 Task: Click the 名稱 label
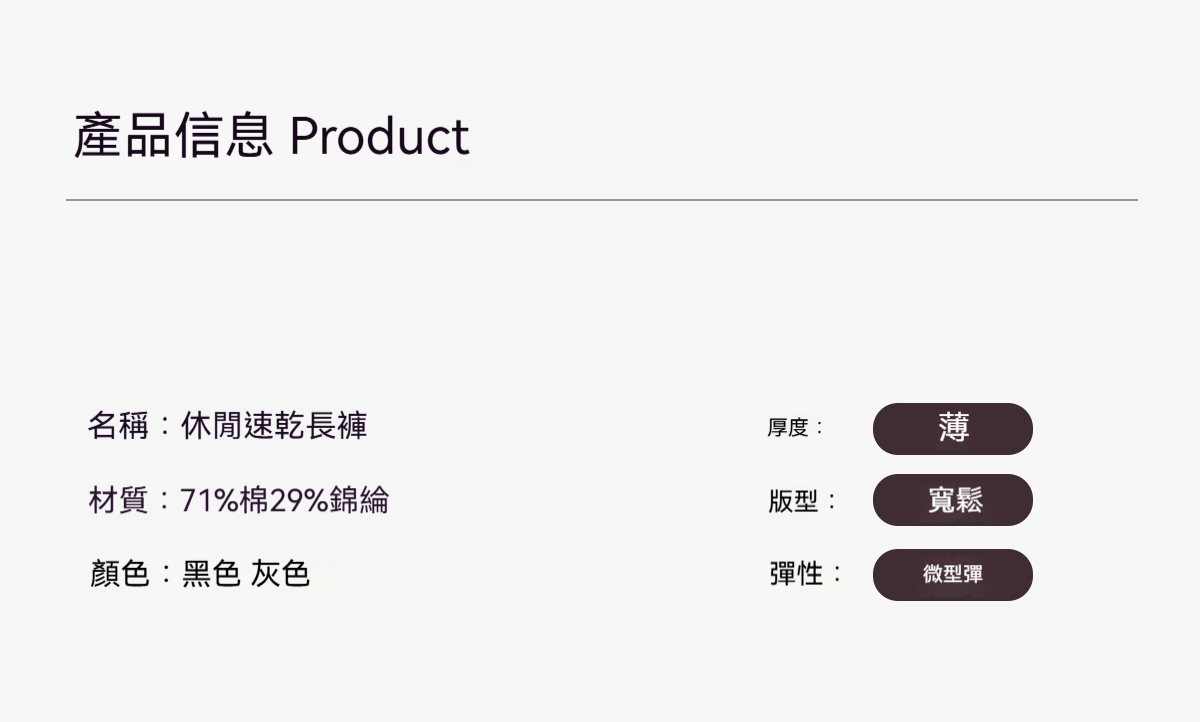118,426
